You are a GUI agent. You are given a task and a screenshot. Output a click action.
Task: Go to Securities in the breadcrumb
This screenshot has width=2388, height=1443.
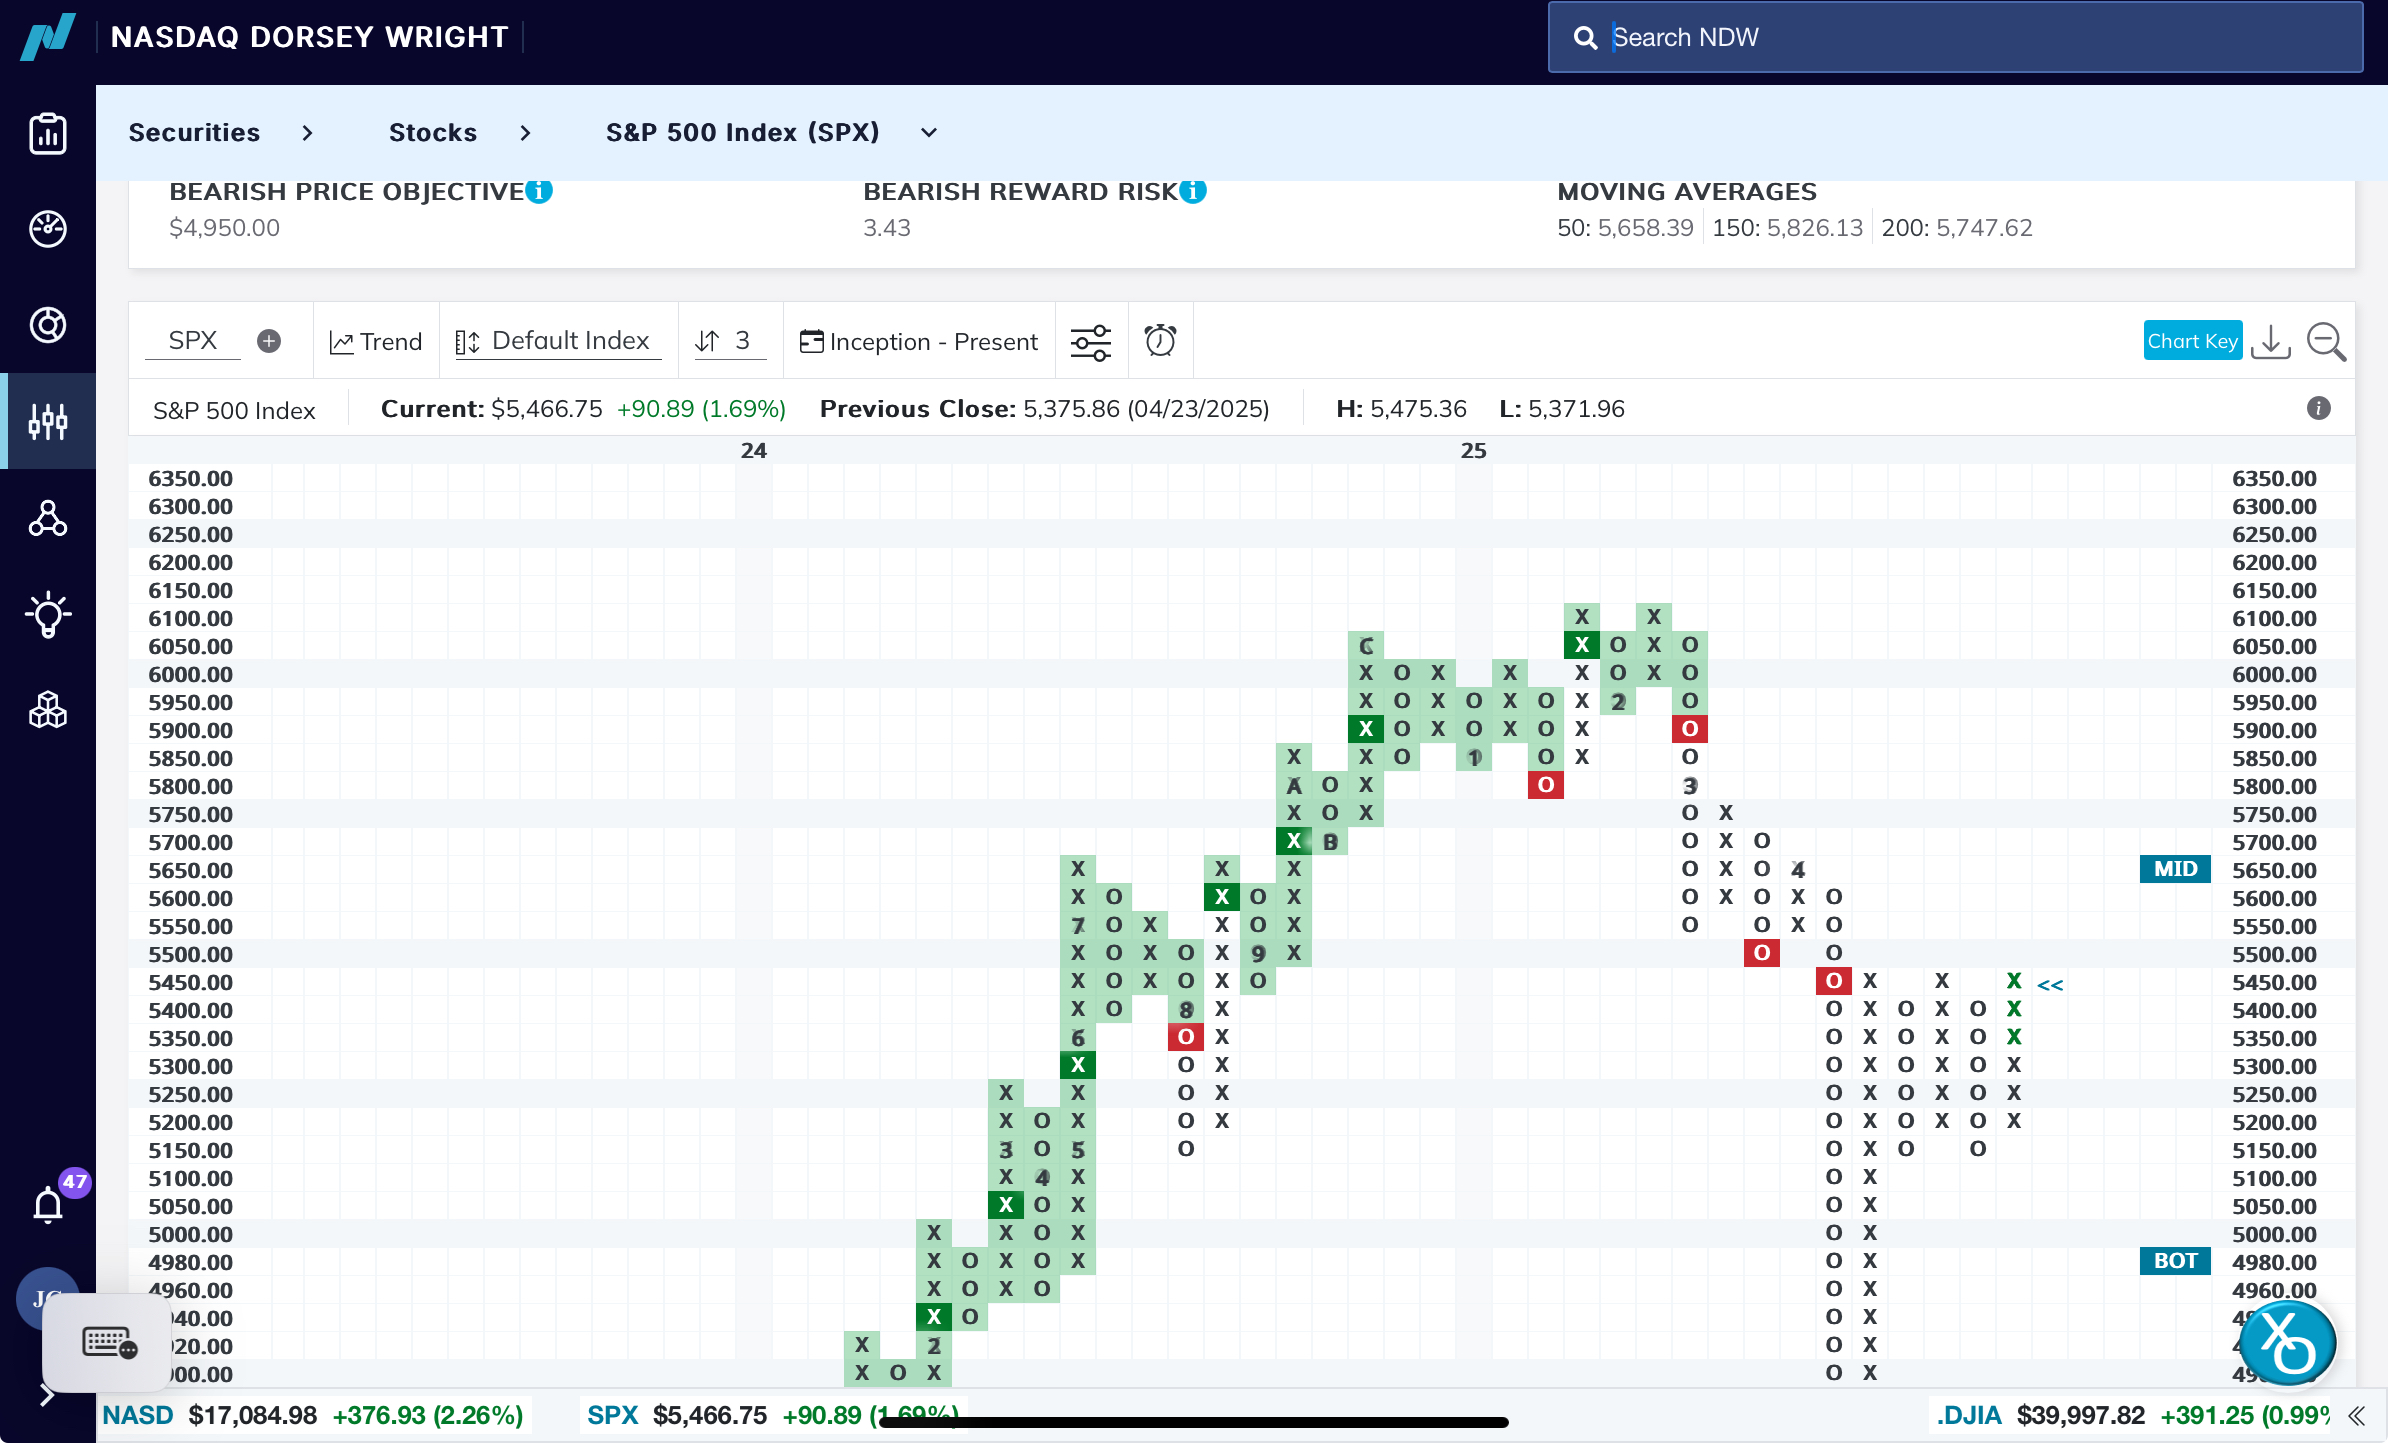[x=194, y=133]
